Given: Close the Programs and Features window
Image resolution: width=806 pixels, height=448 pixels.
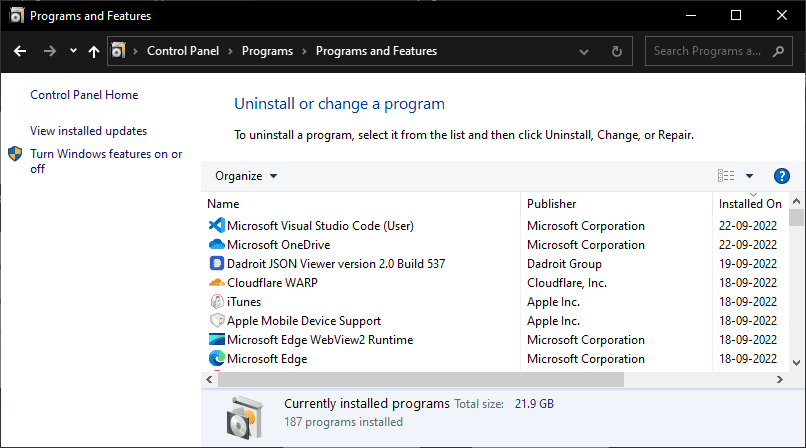Looking at the screenshot, I should click(782, 15).
